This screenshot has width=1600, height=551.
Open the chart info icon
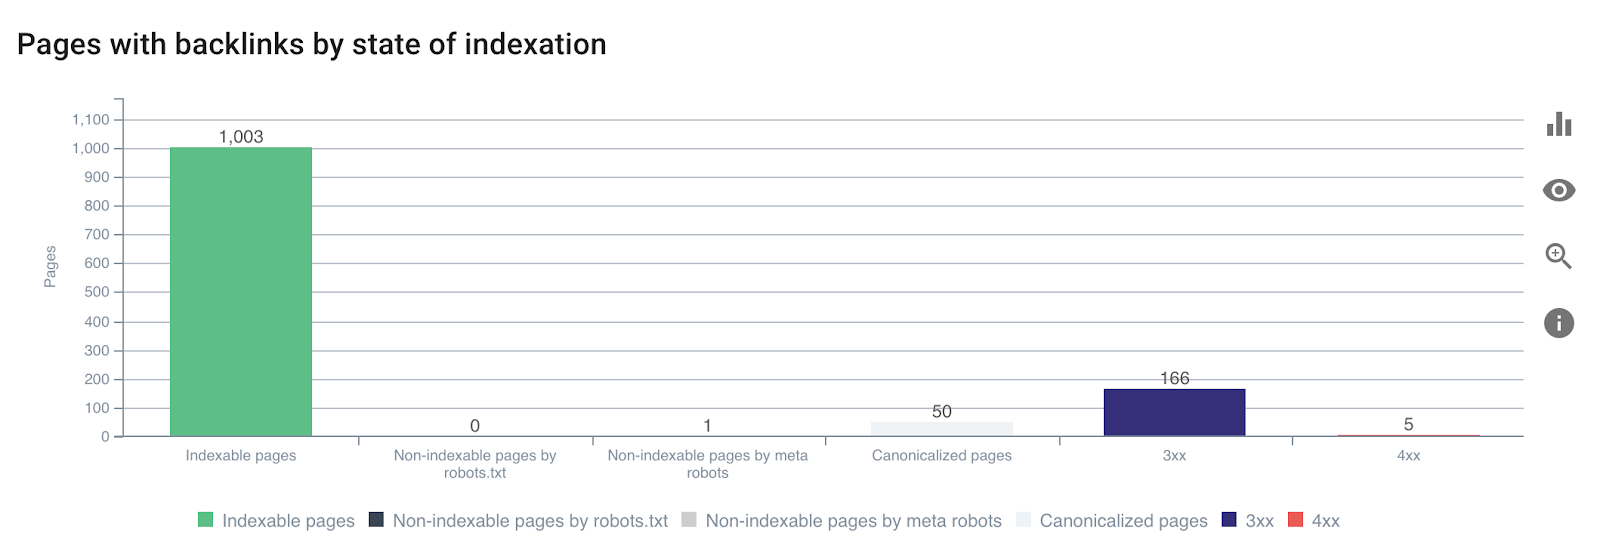(x=1558, y=323)
